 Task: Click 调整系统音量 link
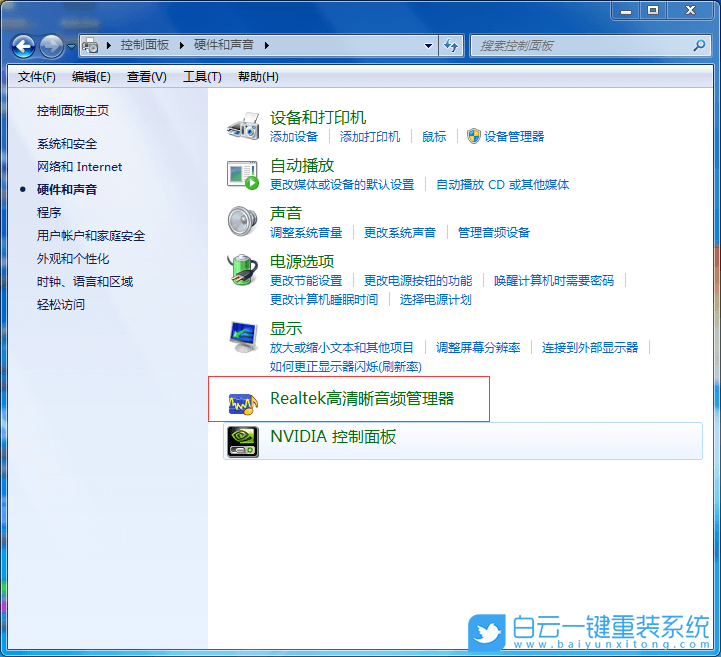306,233
